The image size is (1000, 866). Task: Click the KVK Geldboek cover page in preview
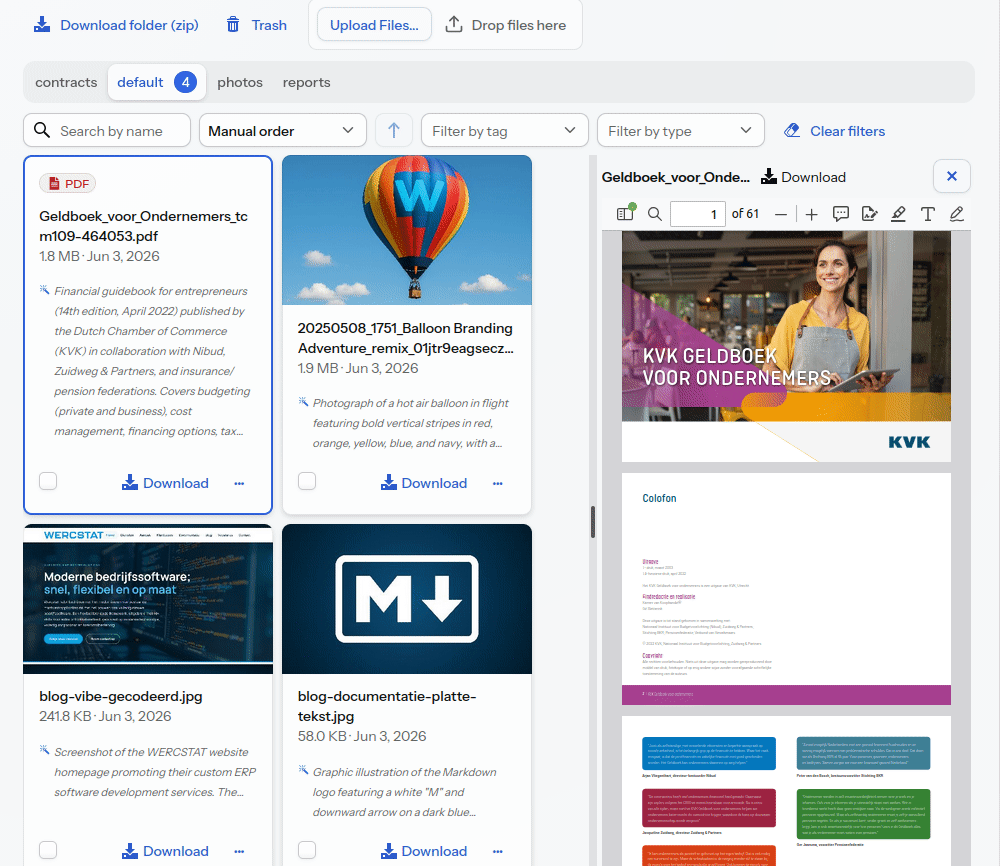[786, 346]
